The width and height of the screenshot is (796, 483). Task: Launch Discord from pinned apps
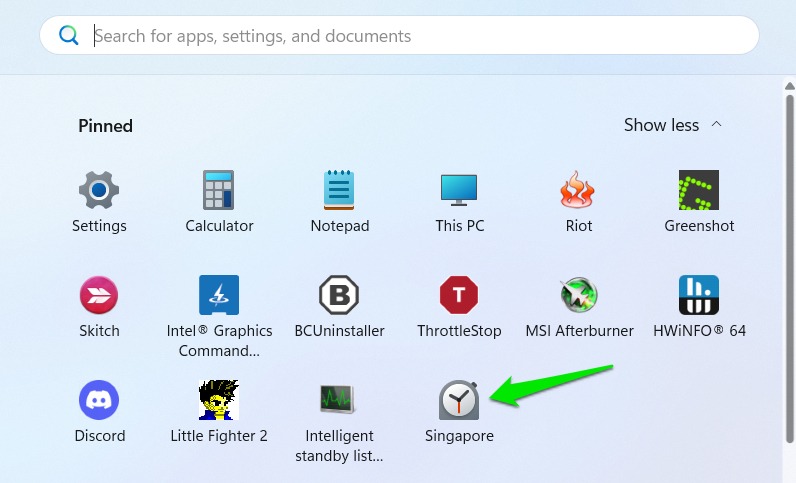99,400
